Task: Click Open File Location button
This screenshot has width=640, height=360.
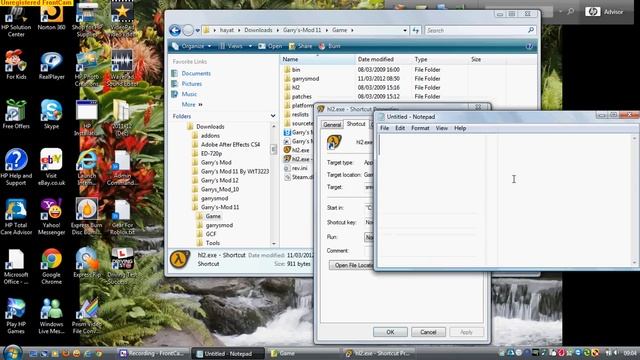Action: [351, 265]
